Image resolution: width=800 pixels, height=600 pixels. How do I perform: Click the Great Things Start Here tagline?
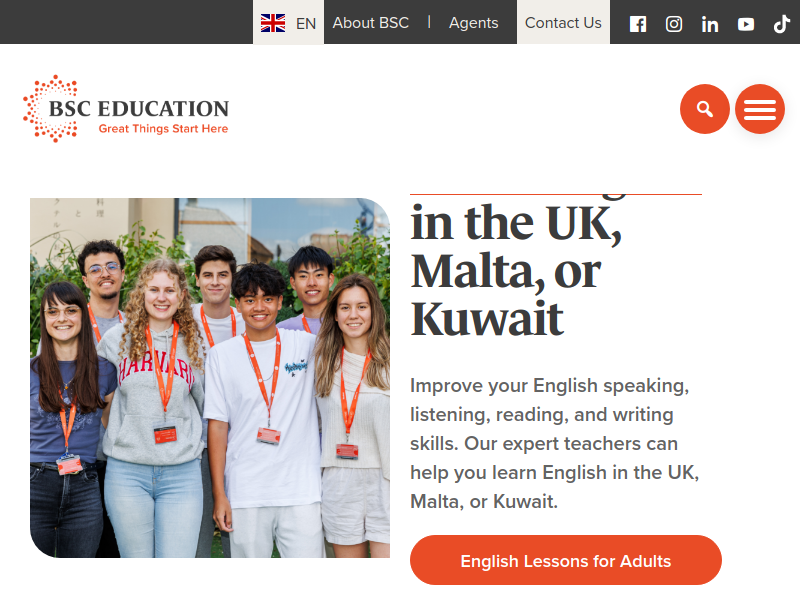pos(163,129)
